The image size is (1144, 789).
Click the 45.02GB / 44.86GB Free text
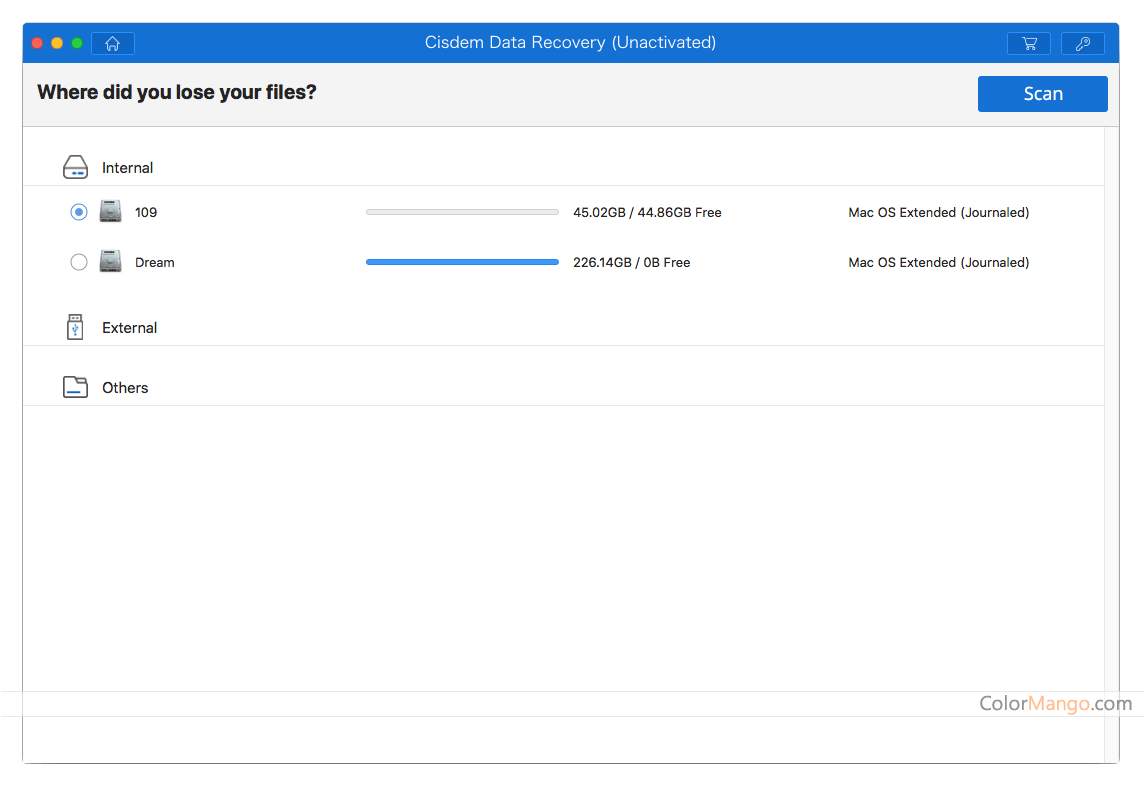coord(647,213)
